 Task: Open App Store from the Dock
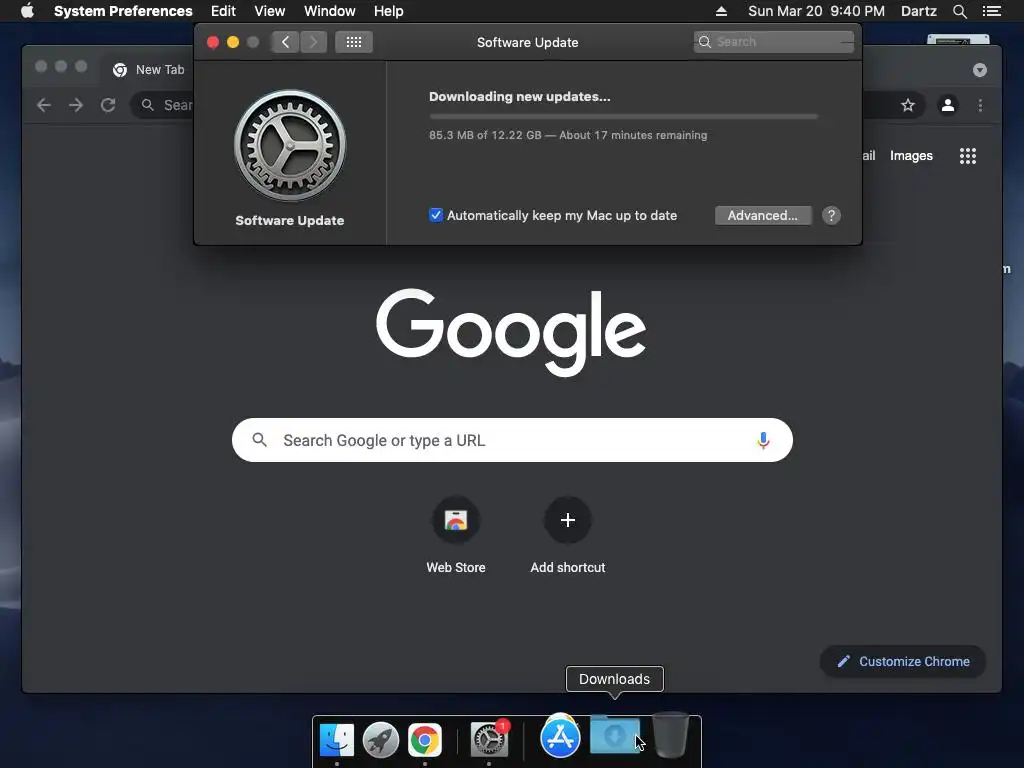point(560,738)
